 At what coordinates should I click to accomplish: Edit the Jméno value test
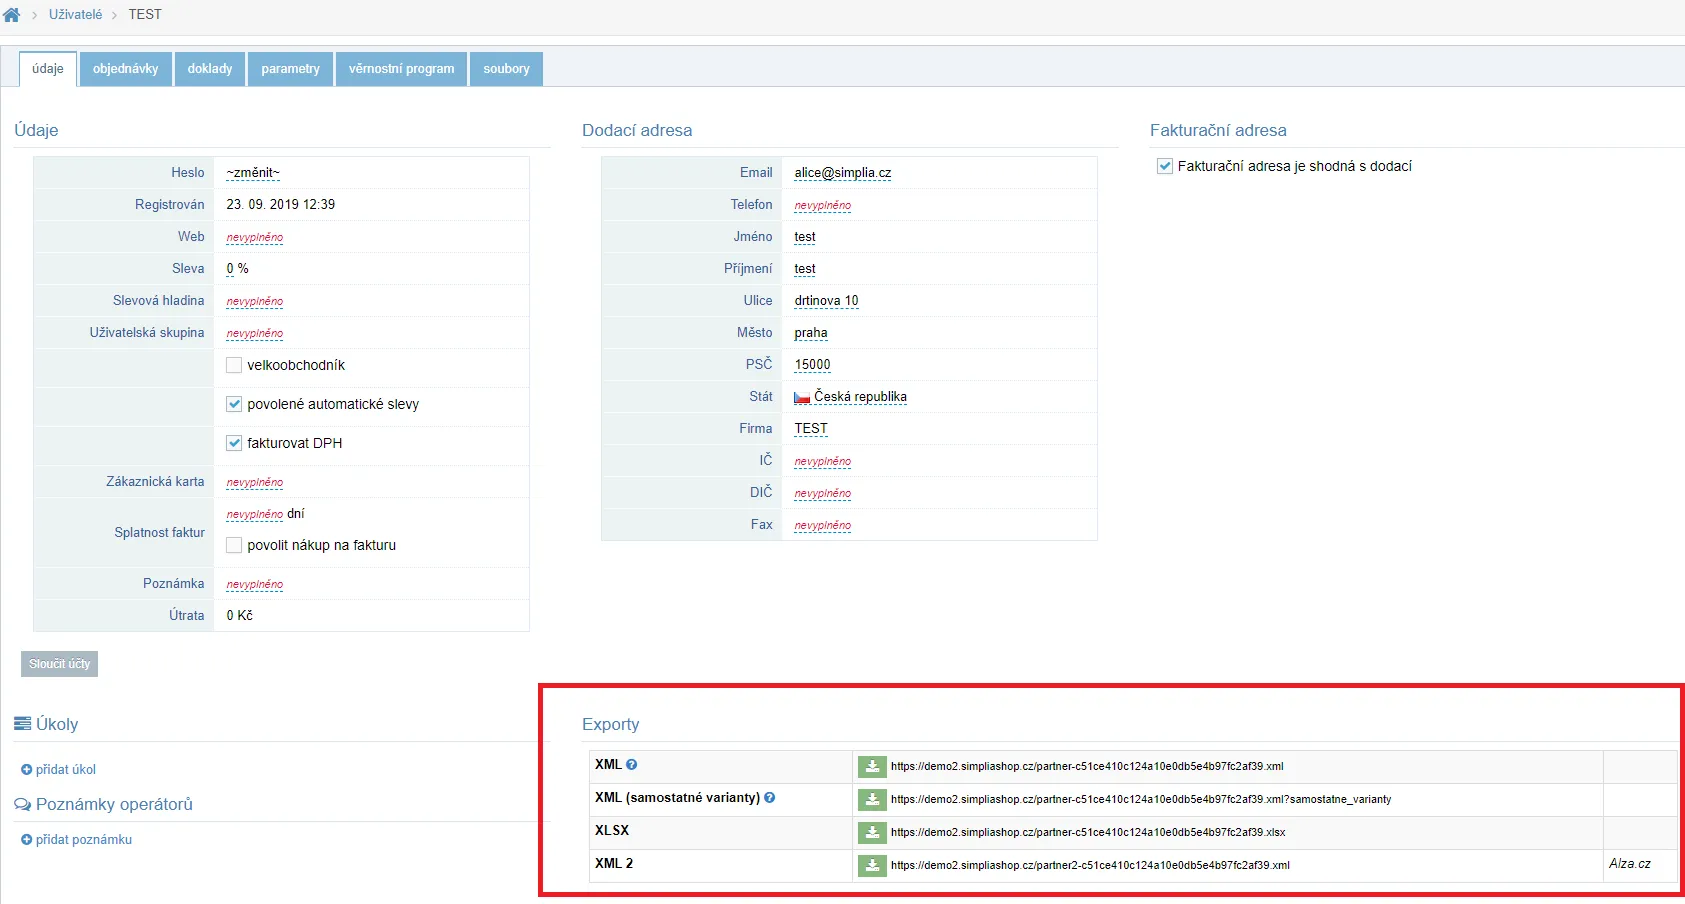[x=805, y=237]
